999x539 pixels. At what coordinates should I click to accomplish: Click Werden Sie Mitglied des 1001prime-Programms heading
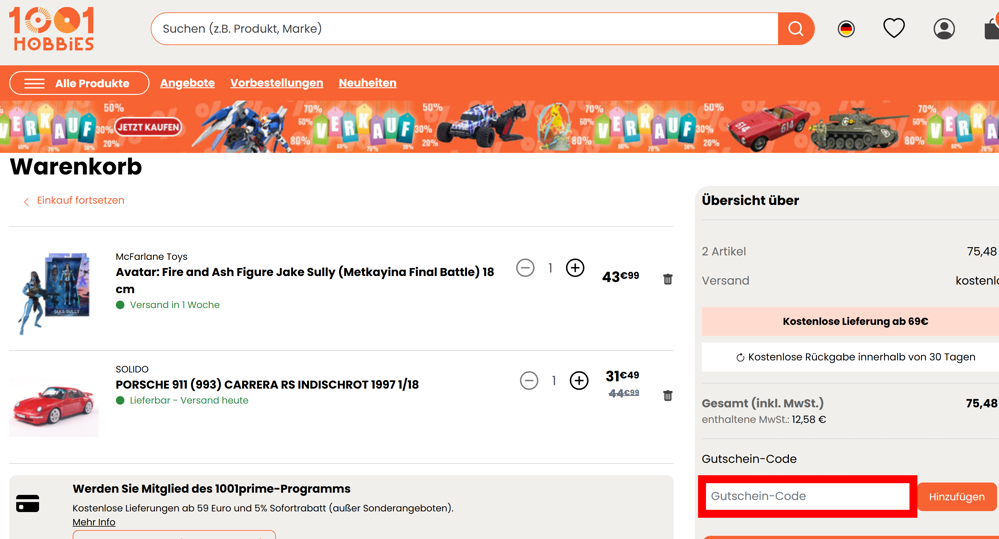coord(212,489)
